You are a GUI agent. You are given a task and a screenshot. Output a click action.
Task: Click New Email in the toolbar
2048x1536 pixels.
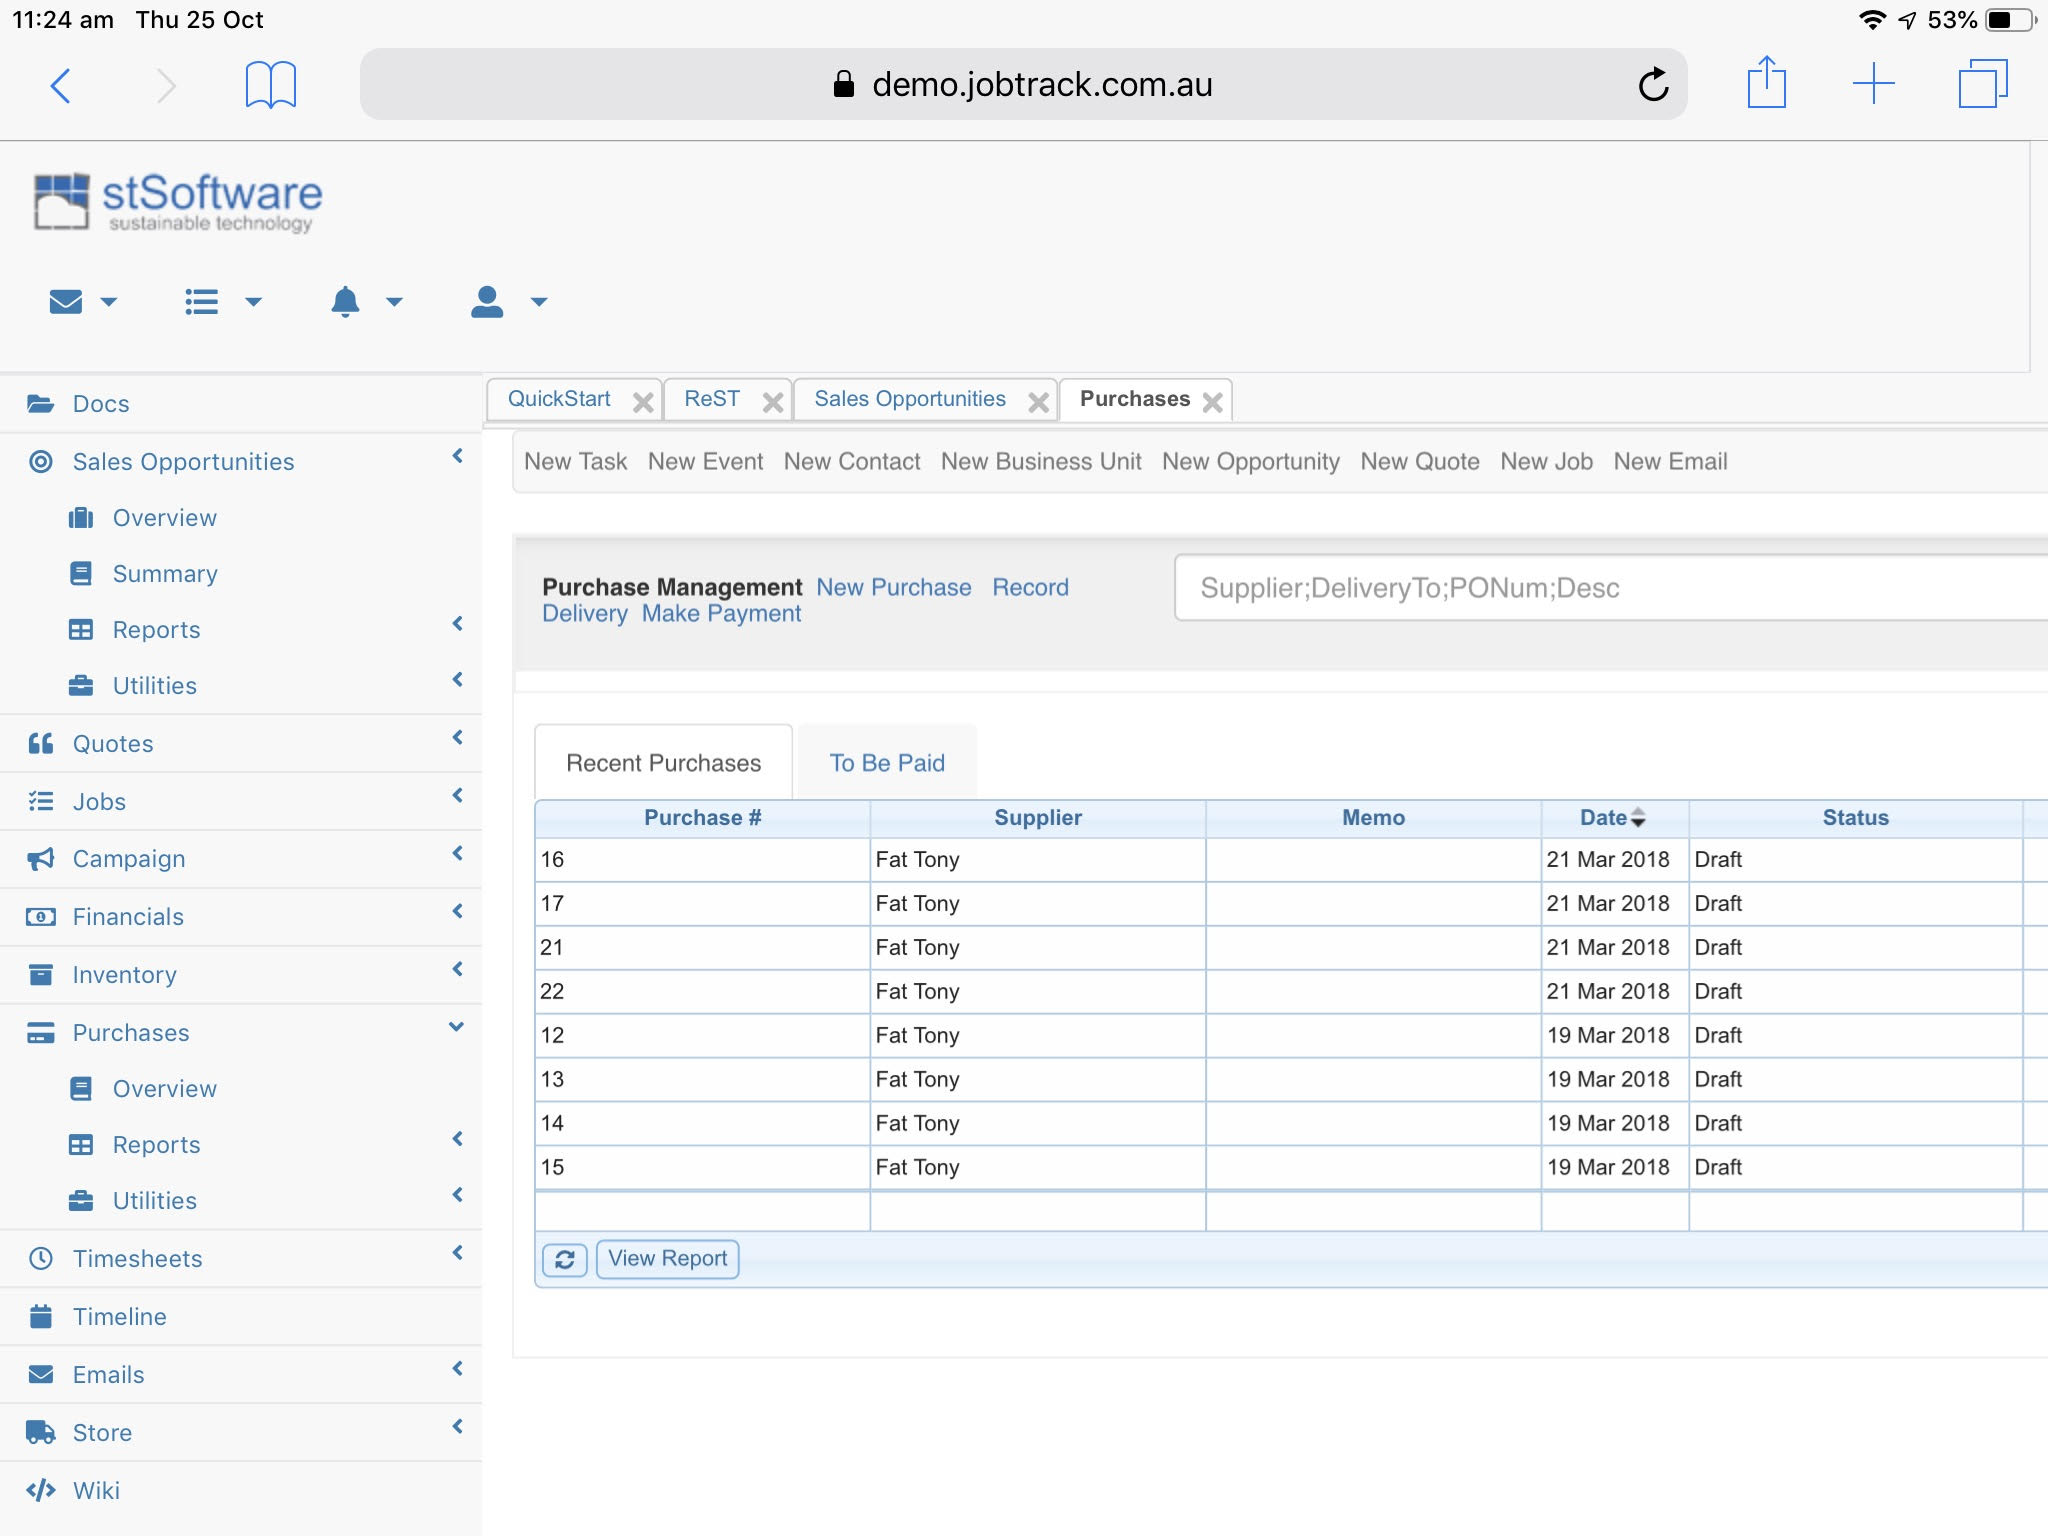[1670, 462]
